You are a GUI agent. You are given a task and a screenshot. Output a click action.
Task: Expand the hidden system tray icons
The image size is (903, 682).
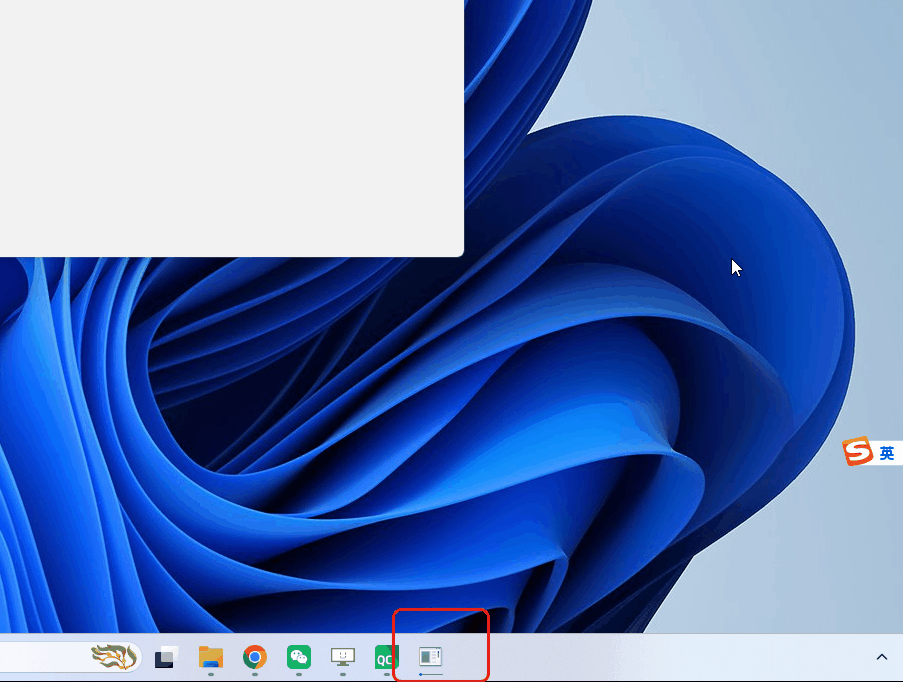[x=882, y=657]
